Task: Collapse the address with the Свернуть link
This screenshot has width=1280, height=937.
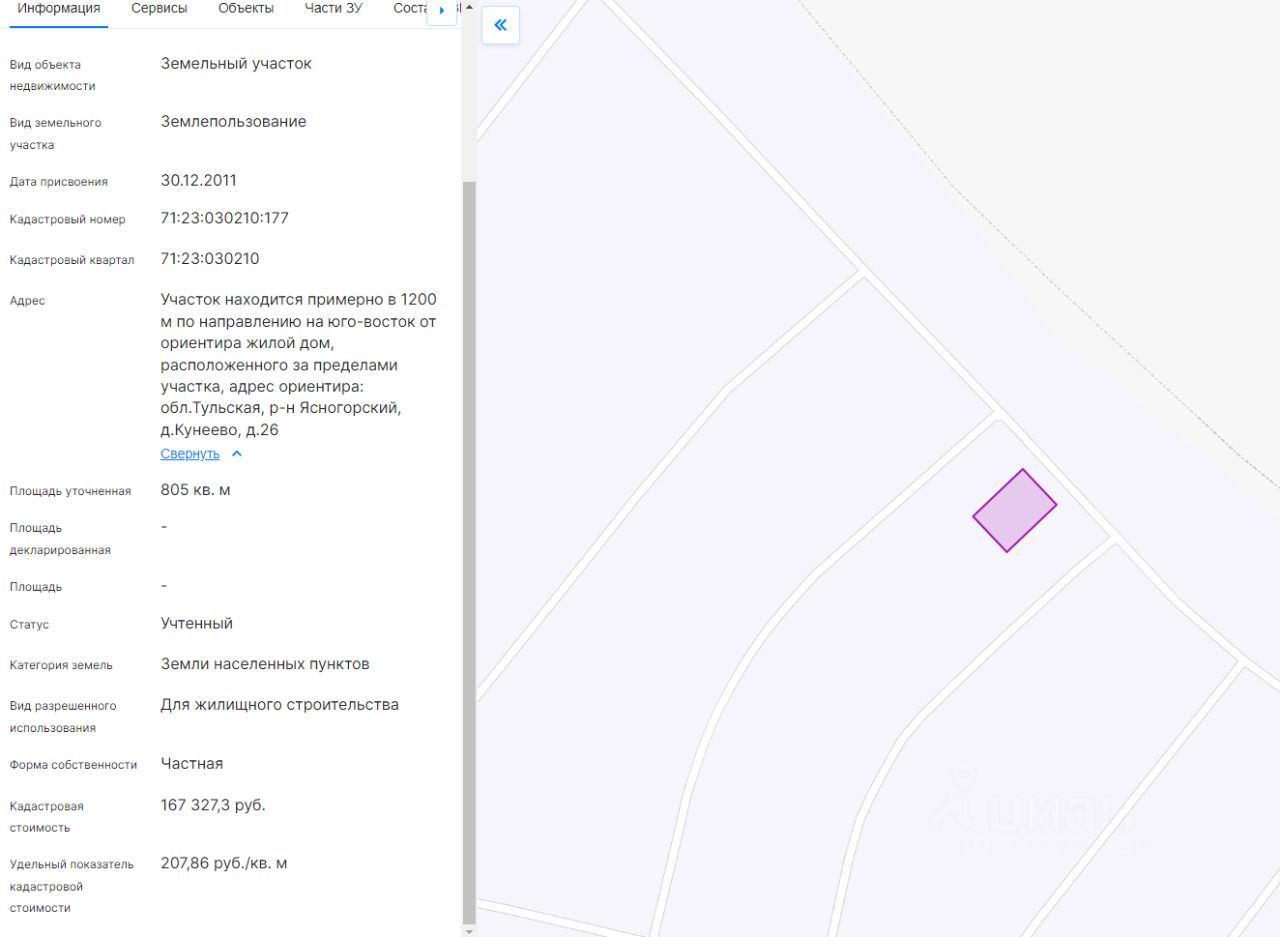Action: [x=190, y=454]
